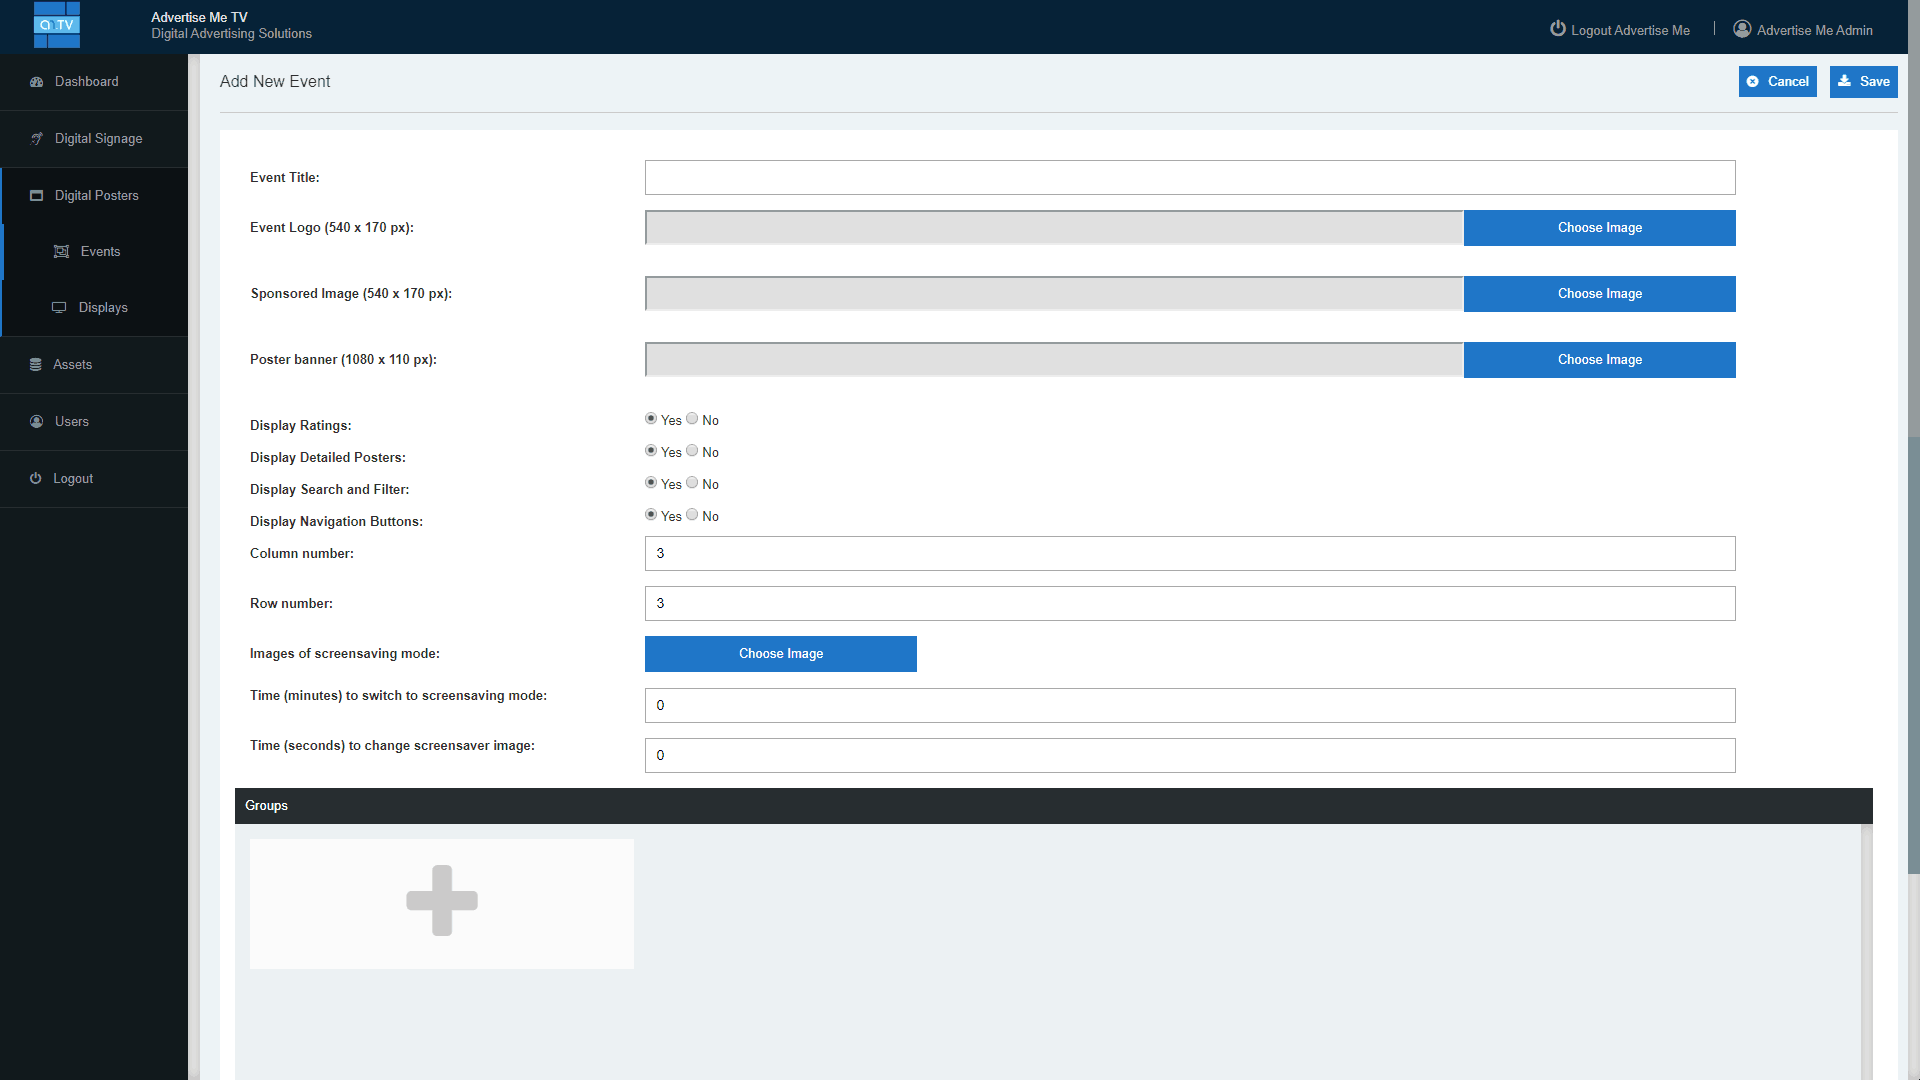This screenshot has height=1080, width=1920.
Task: Click the Advertise Me TV logo
Action: (x=57, y=25)
